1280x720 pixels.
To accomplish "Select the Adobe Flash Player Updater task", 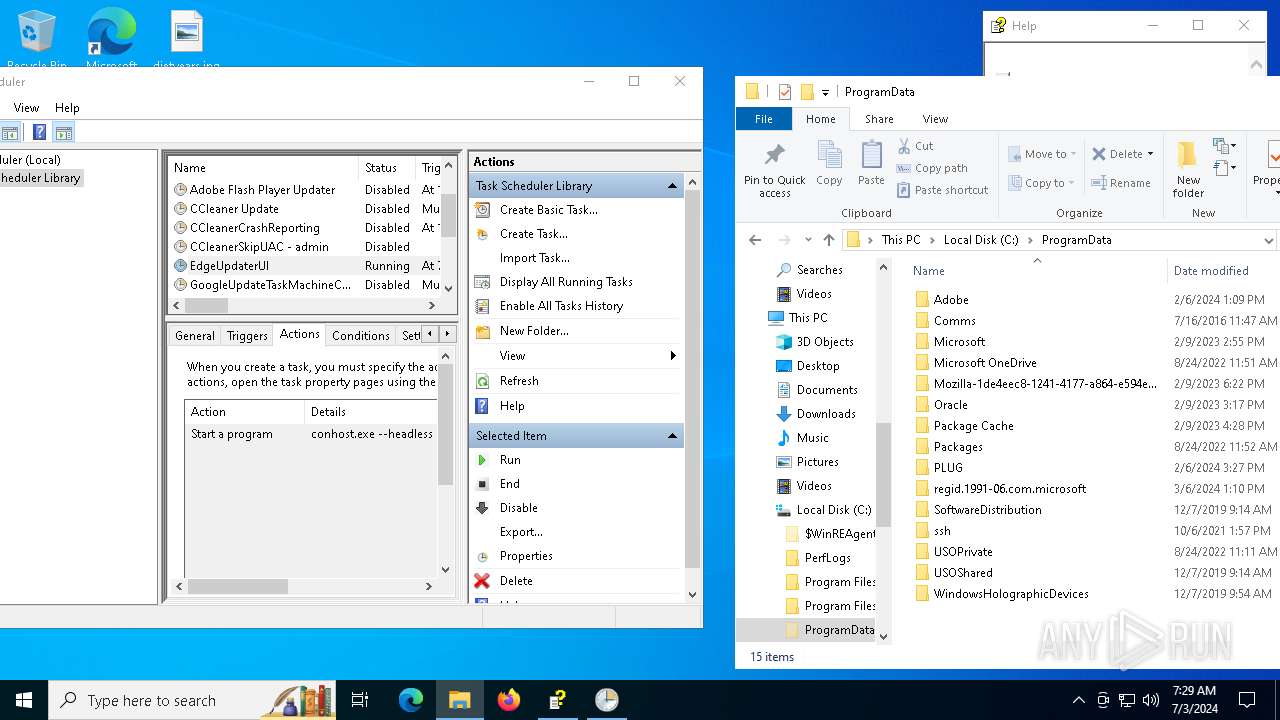I will tap(305, 190).
